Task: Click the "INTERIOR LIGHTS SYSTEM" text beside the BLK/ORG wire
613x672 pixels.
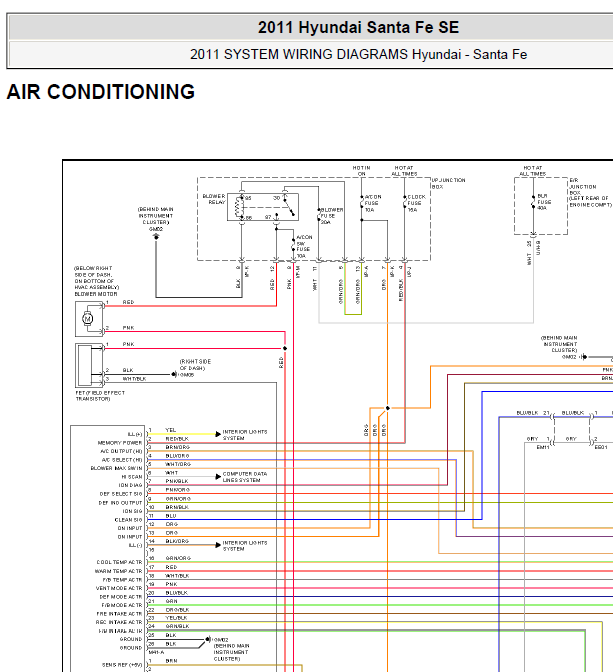Action: click(x=245, y=546)
